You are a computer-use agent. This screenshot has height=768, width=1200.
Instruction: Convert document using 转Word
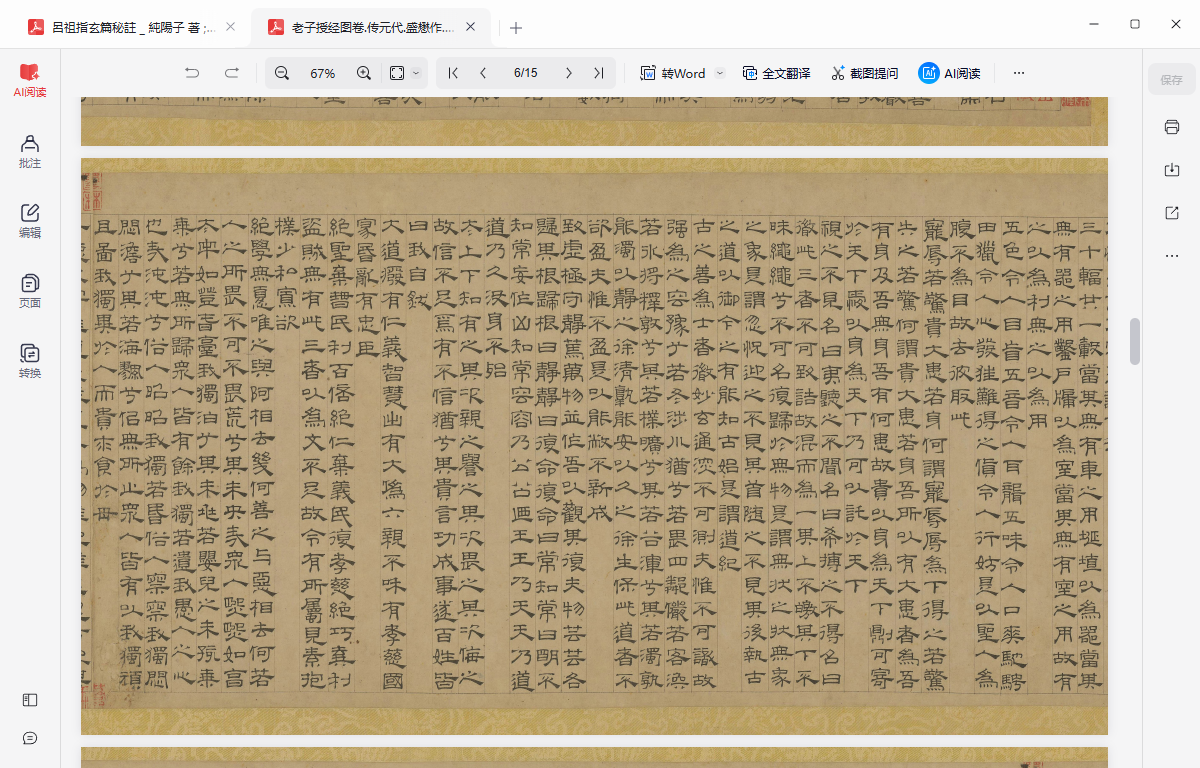(x=673, y=73)
